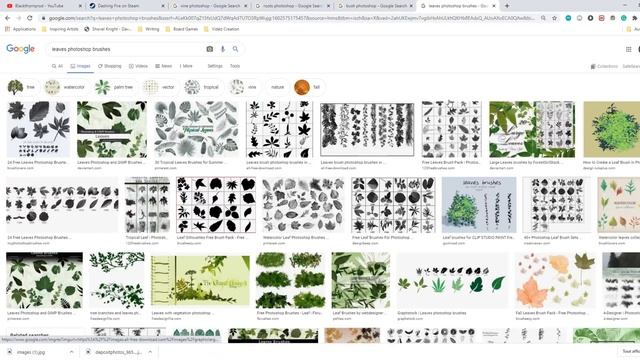Expand the More search options menu

pos(186,66)
